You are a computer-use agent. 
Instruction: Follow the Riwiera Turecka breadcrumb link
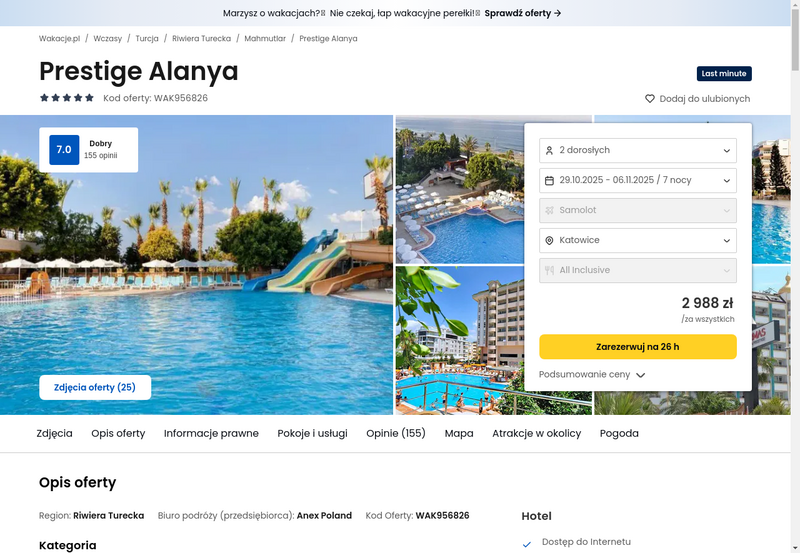pos(202,38)
